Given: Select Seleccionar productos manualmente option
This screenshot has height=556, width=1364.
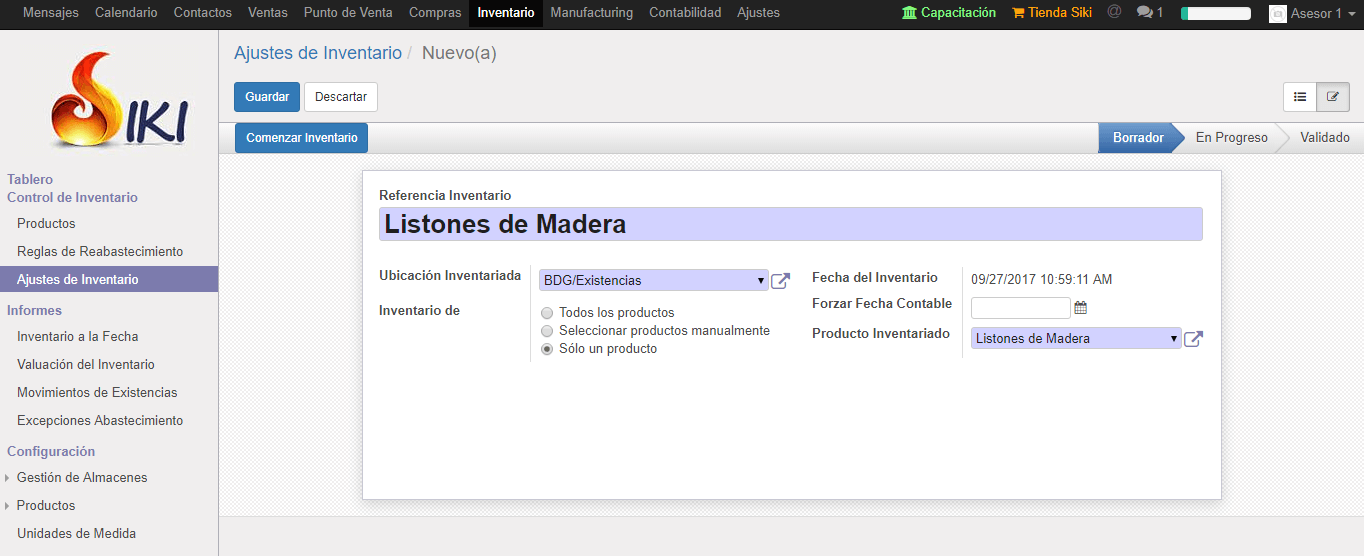Looking at the screenshot, I should click(x=547, y=331).
